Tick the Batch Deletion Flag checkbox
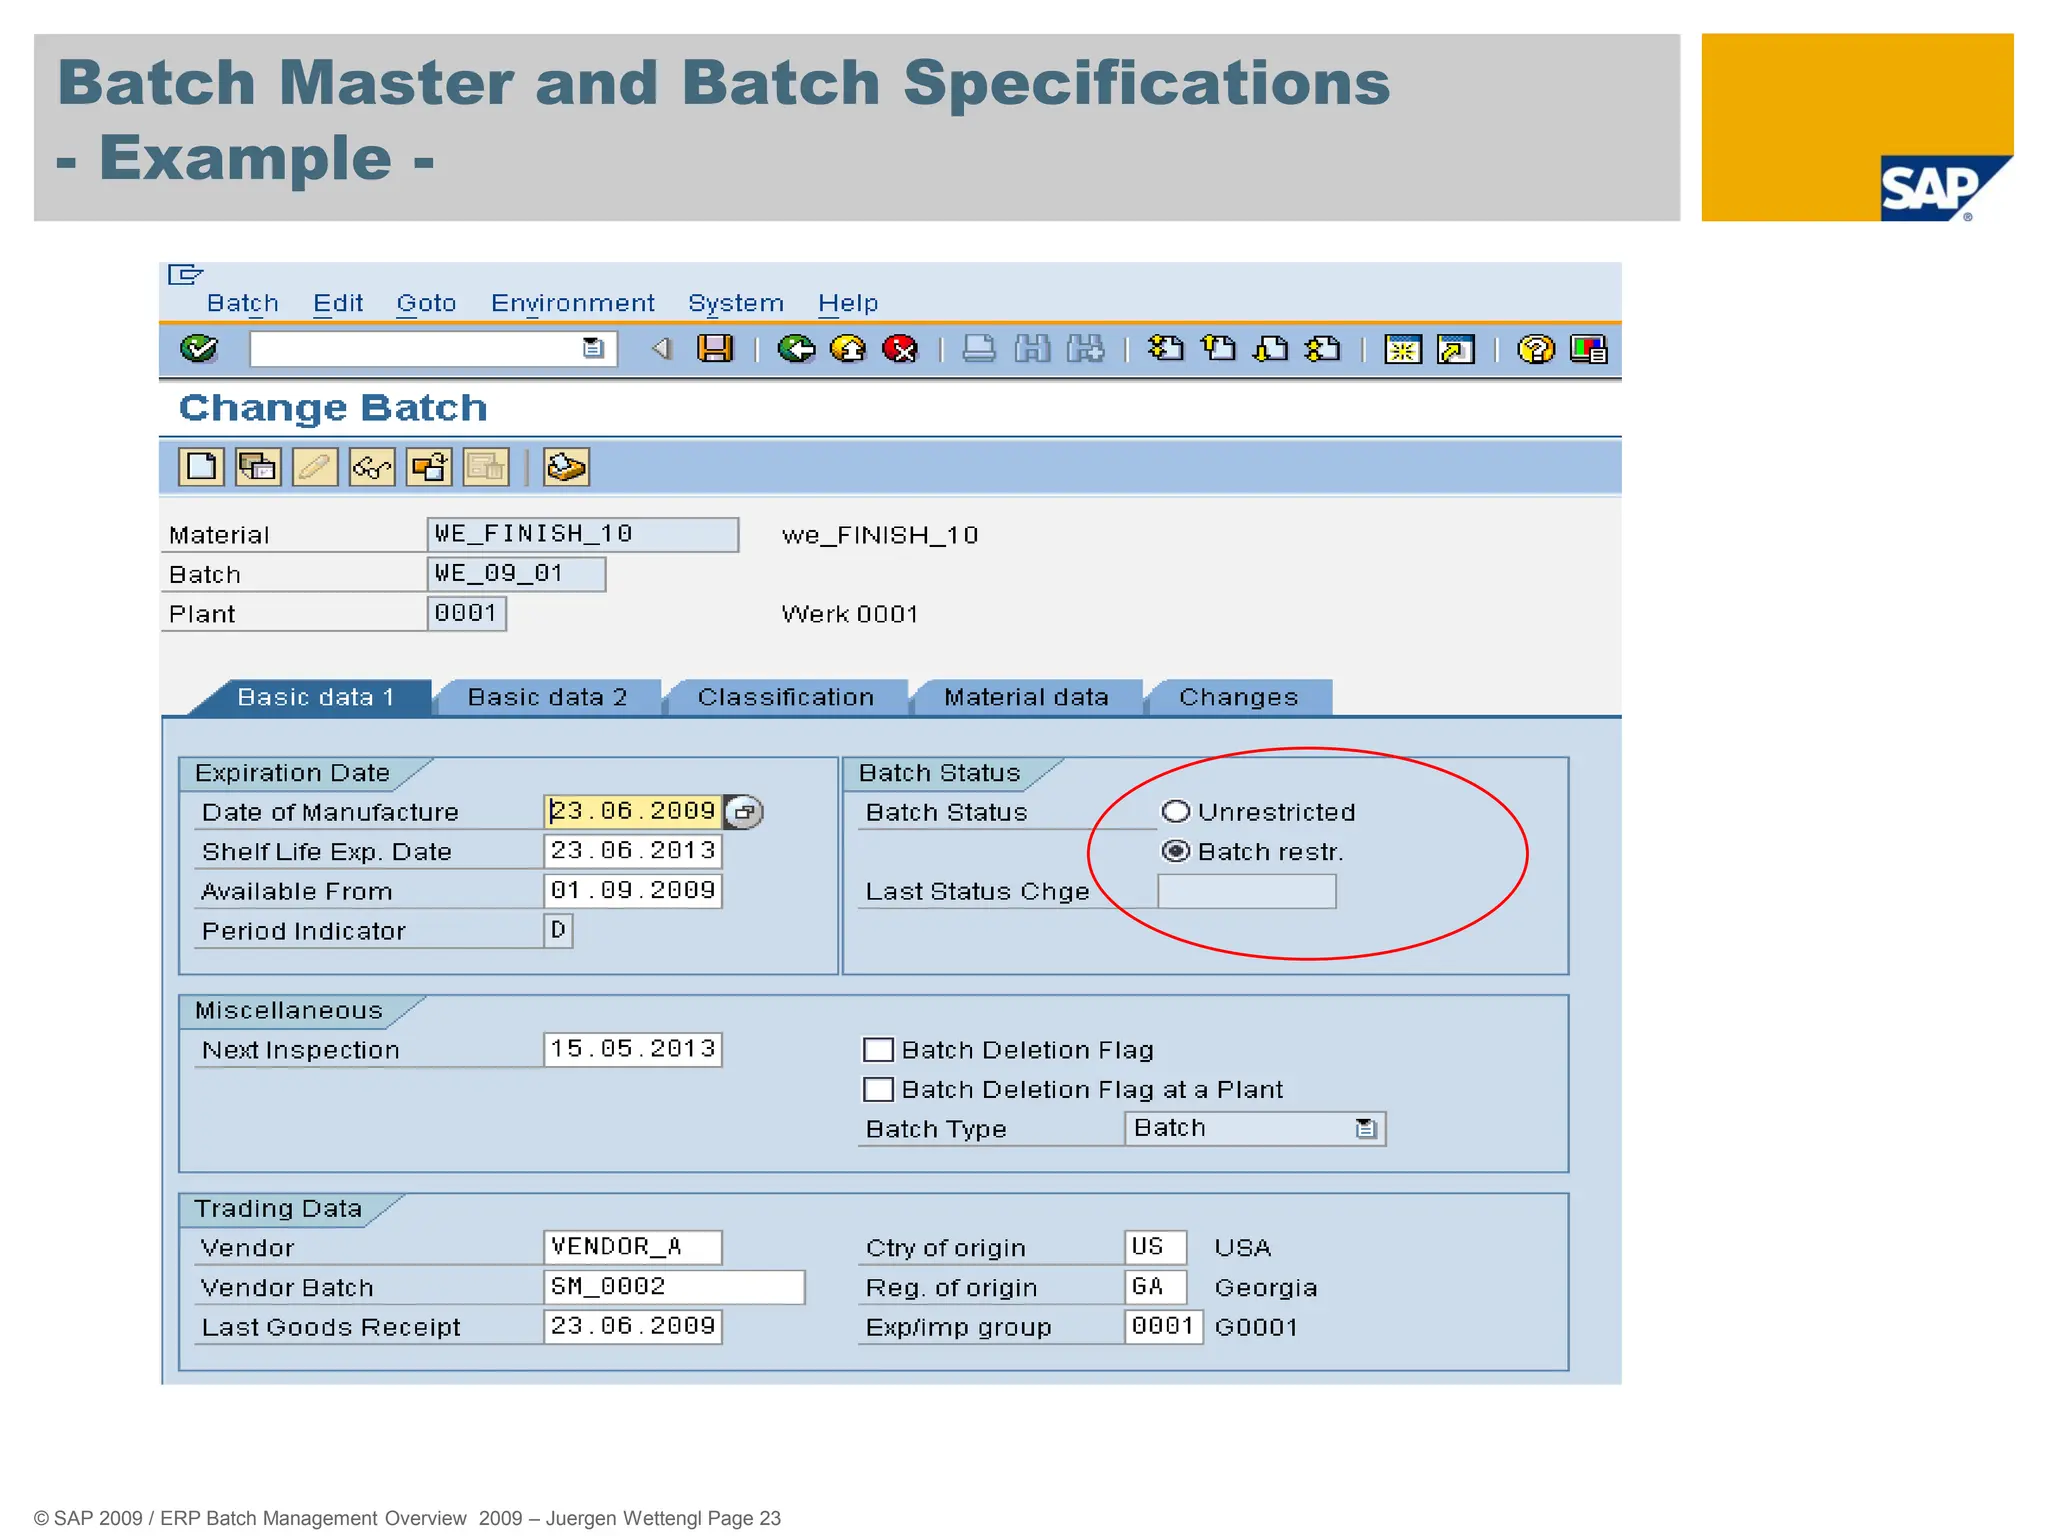Viewport: 2048px width, 1536px height. [x=878, y=1049]
